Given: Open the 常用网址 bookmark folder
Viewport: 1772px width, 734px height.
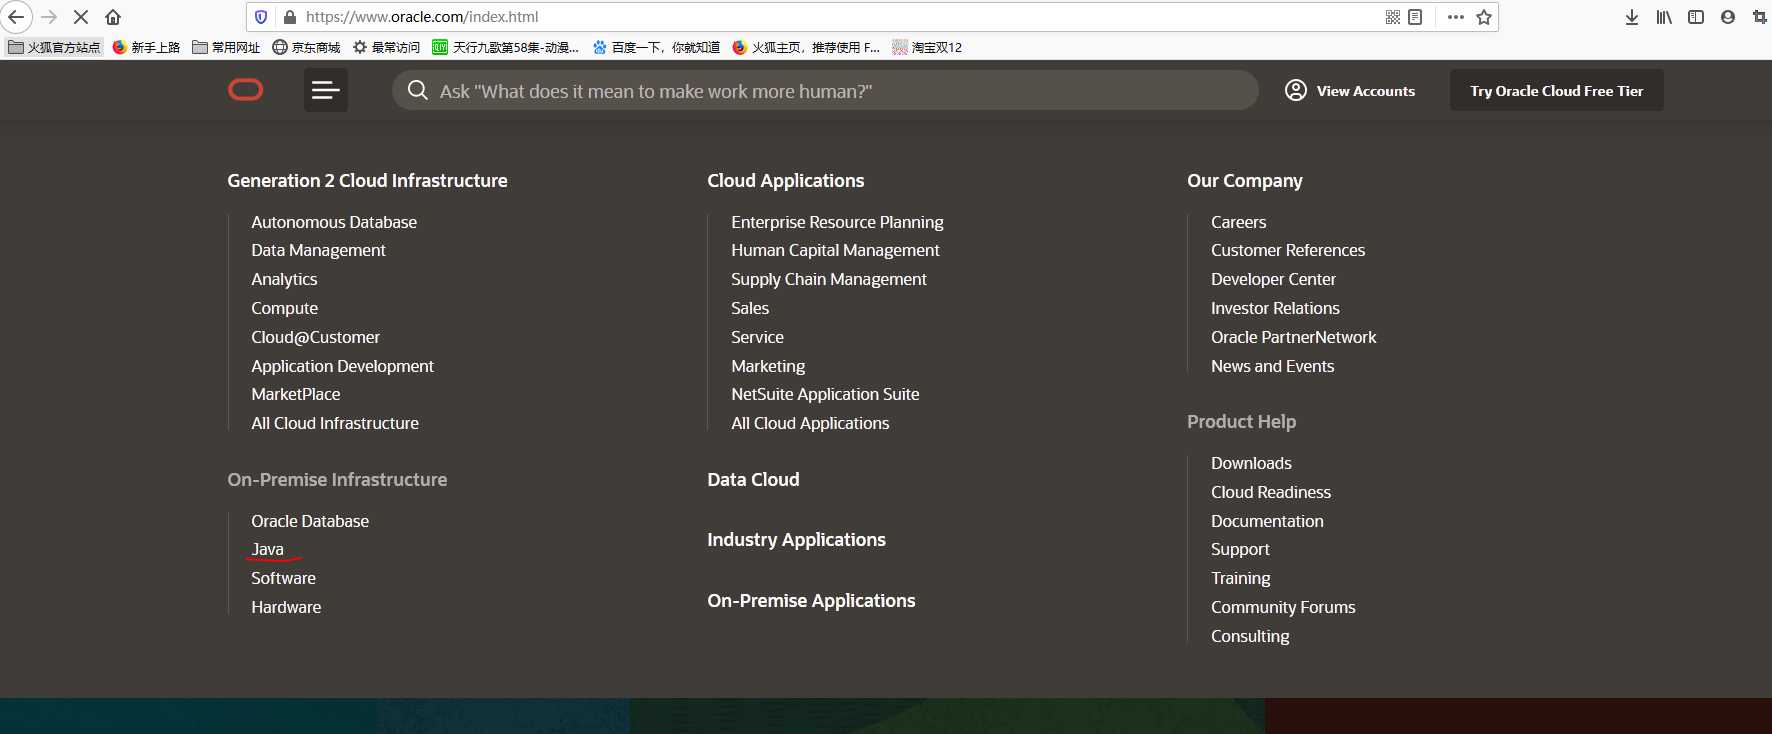Looking at the screenshot, I should pos(227,47).
